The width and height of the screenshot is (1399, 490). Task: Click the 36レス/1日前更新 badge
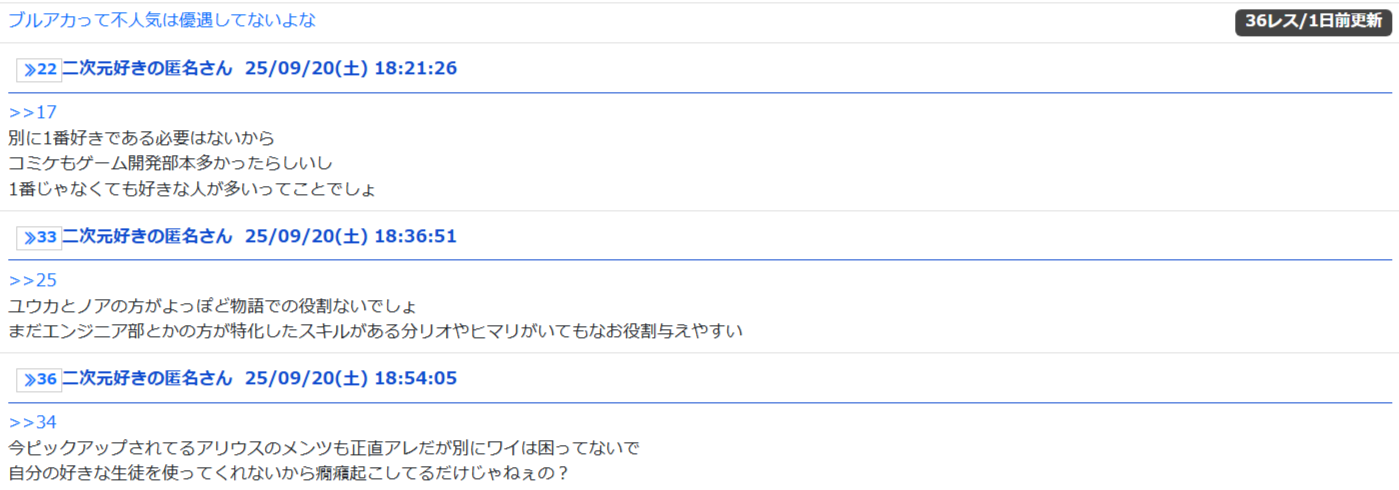click(1313, 21)
